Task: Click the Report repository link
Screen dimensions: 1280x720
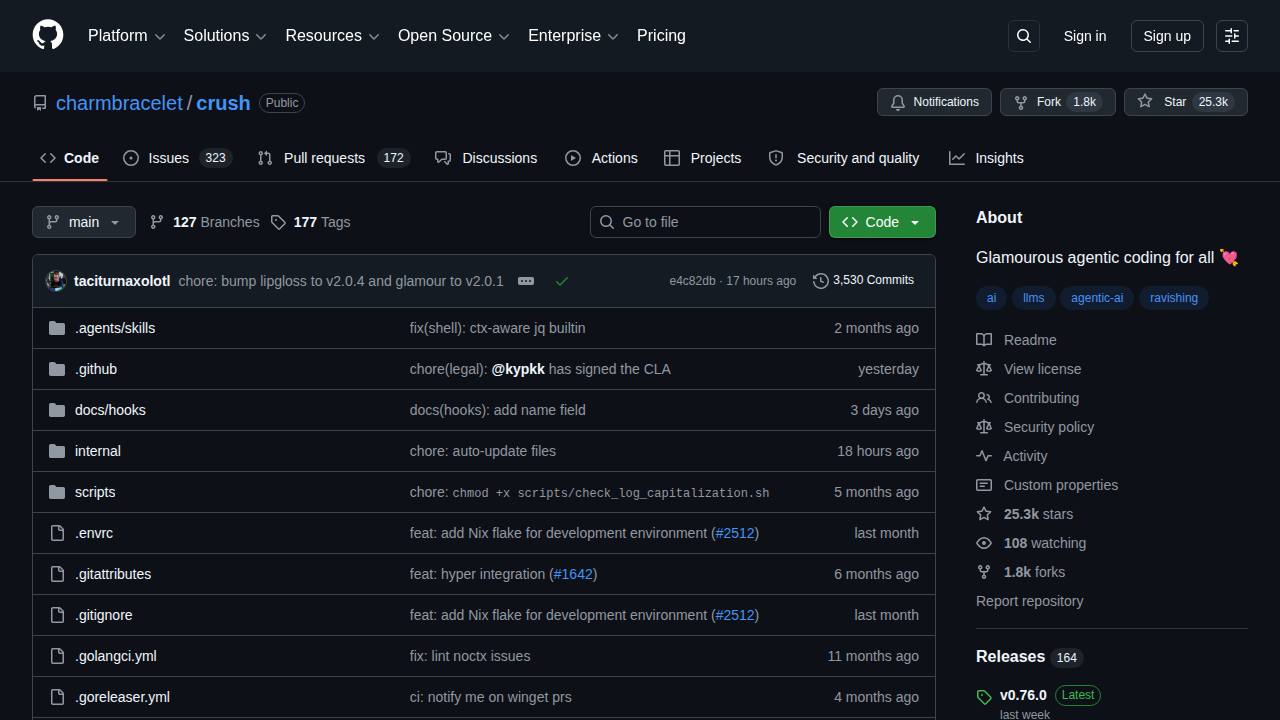Action: click(1029, 601)
